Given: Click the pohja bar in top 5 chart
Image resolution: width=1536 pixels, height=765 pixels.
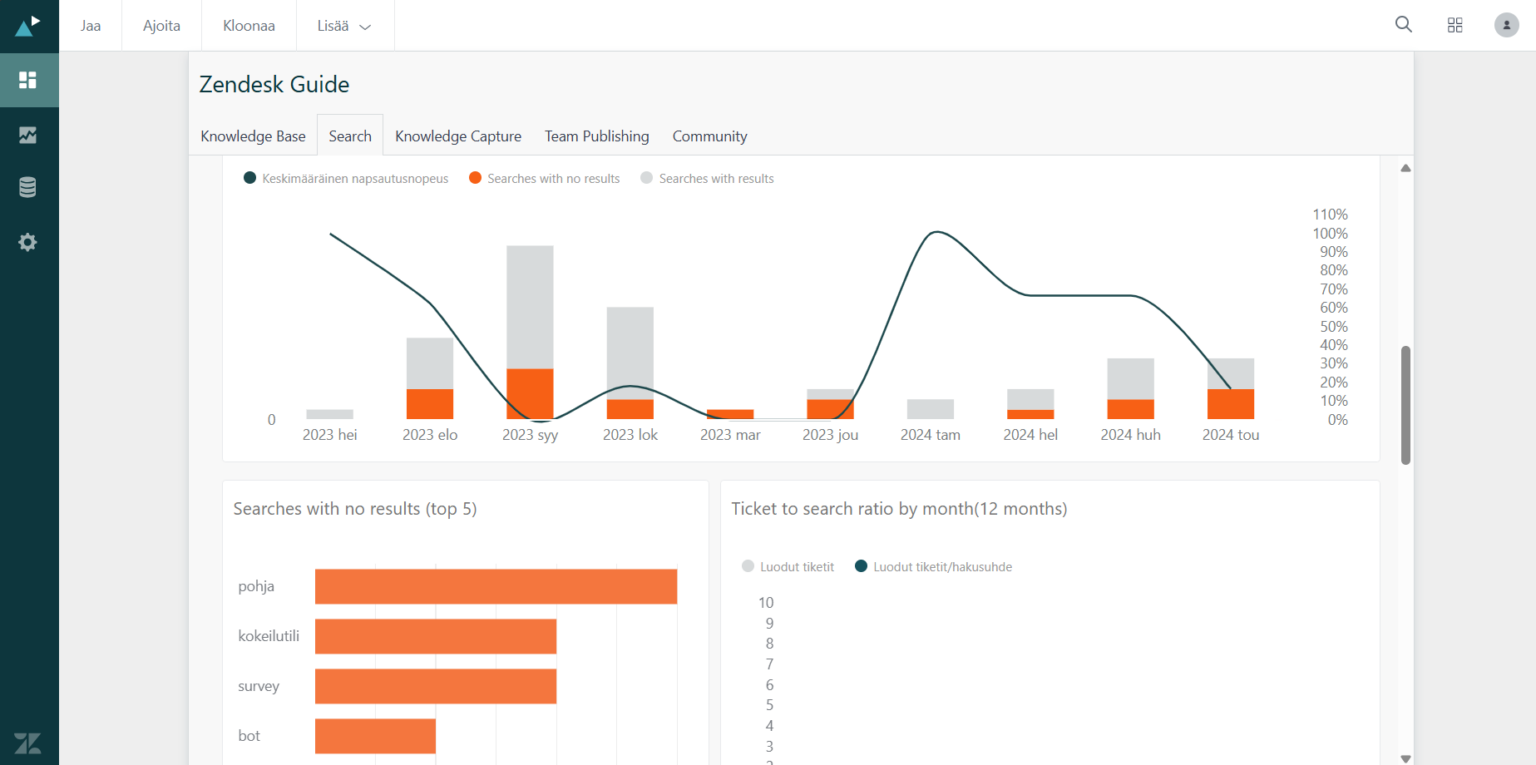Looking at the screenshot, I should [496, 586].
